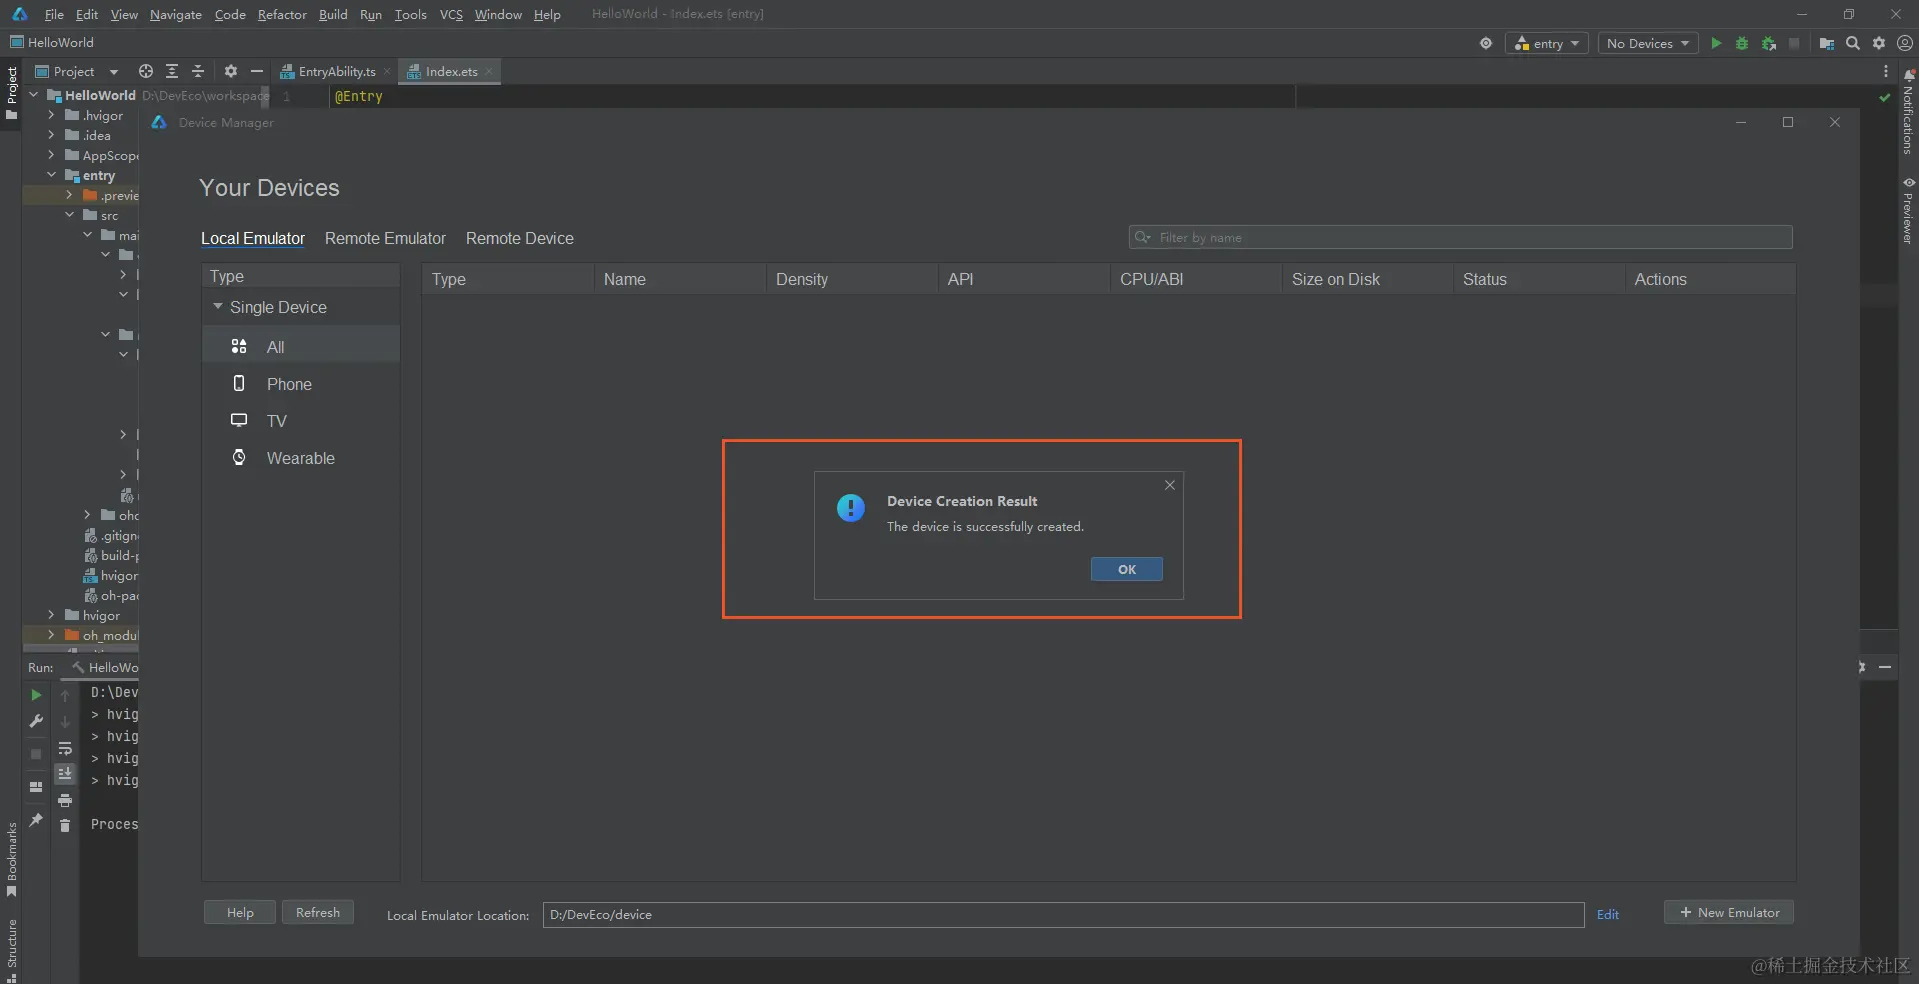Rerun the build in Run panel
Viewport: 1919px width, 984px height.
point(36,695)
